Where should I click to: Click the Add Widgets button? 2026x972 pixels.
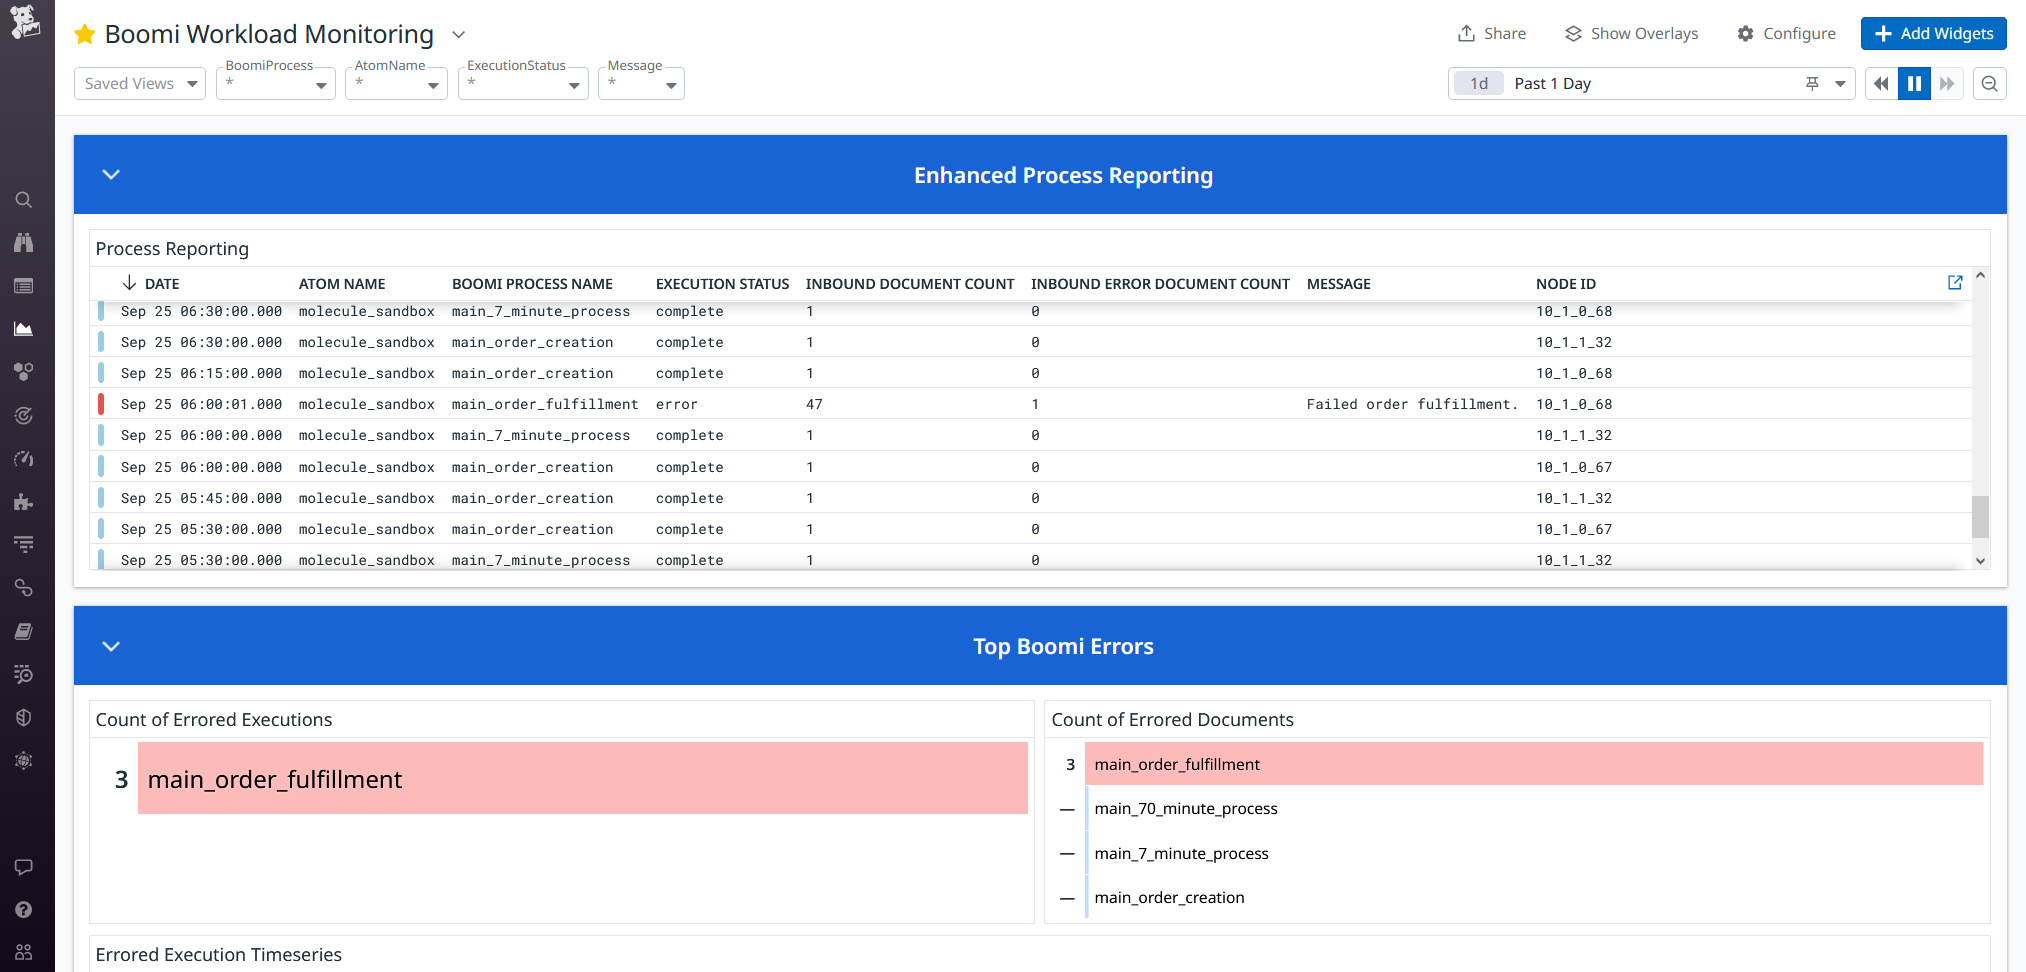coord(1933,33)
